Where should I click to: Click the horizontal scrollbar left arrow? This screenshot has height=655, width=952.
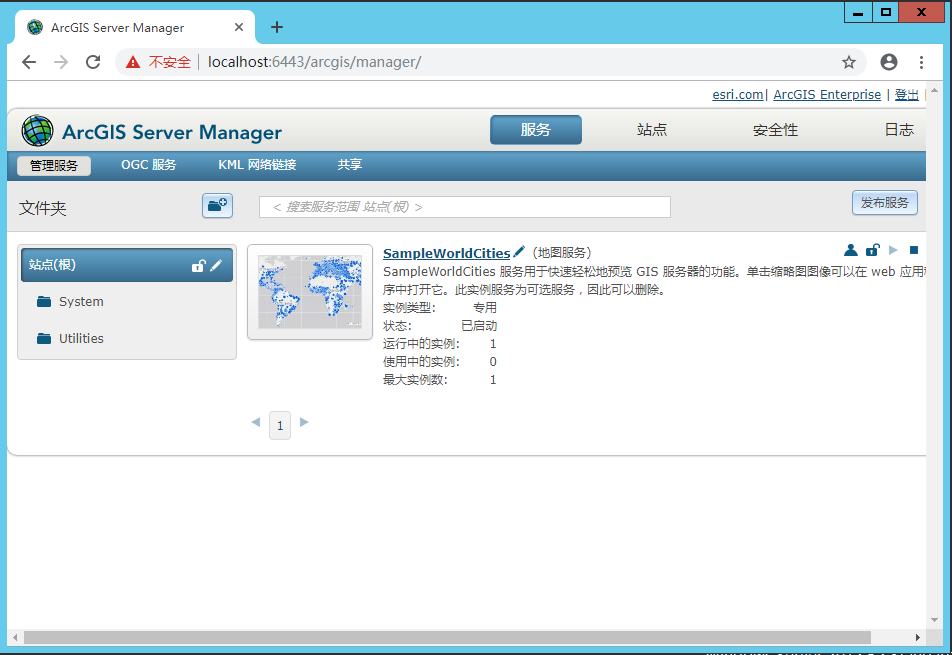point(15,637)
